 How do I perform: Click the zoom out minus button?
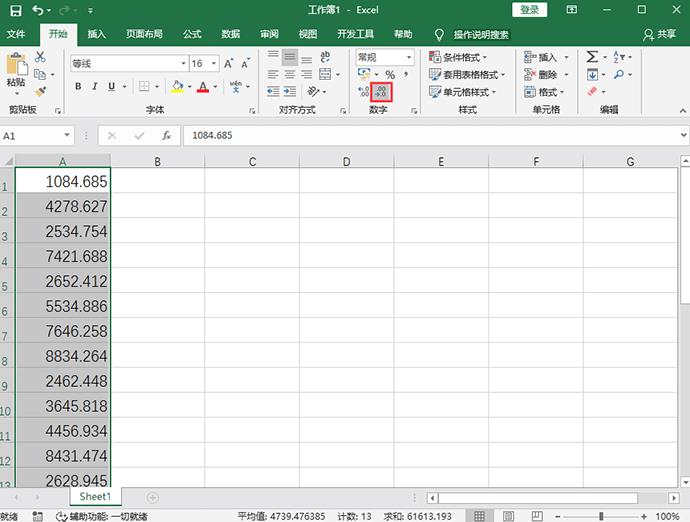pos(558,516)
